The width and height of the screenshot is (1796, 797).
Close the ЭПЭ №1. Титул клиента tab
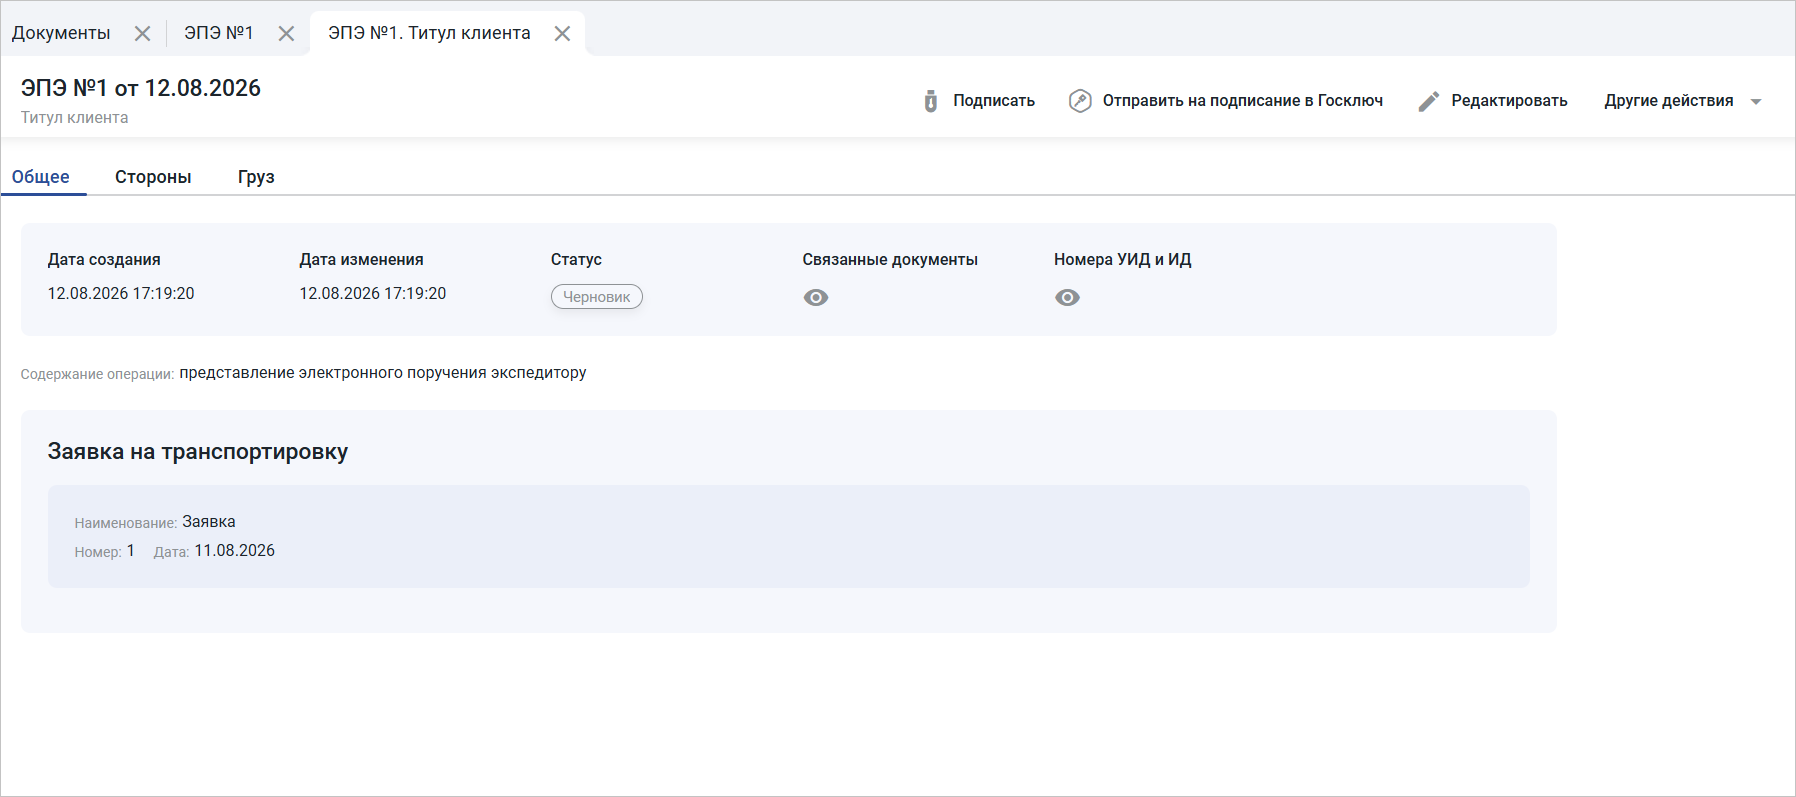(x=562, y=34)
